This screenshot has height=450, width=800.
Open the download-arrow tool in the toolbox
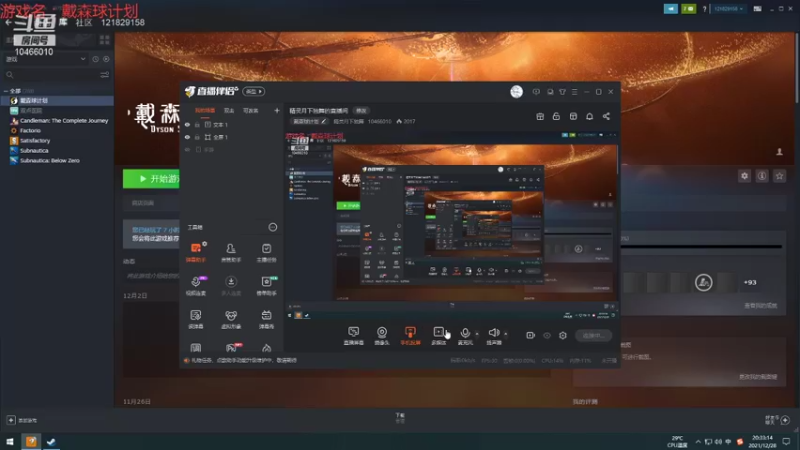231,285
